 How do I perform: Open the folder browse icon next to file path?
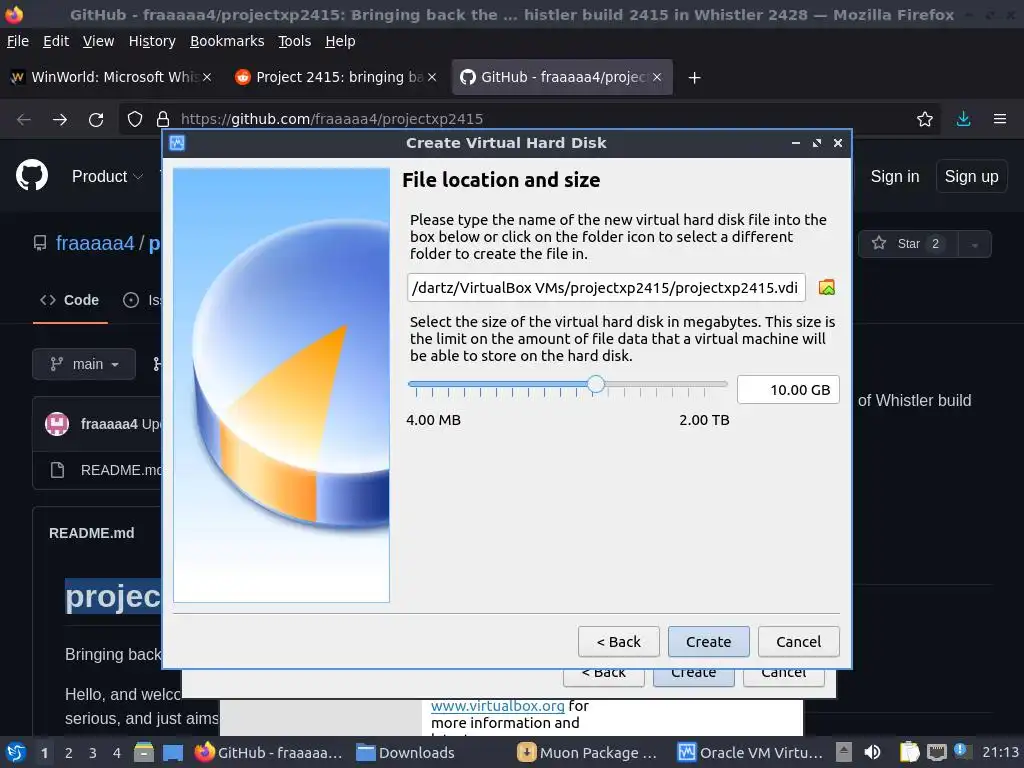(x=826, y=287)
